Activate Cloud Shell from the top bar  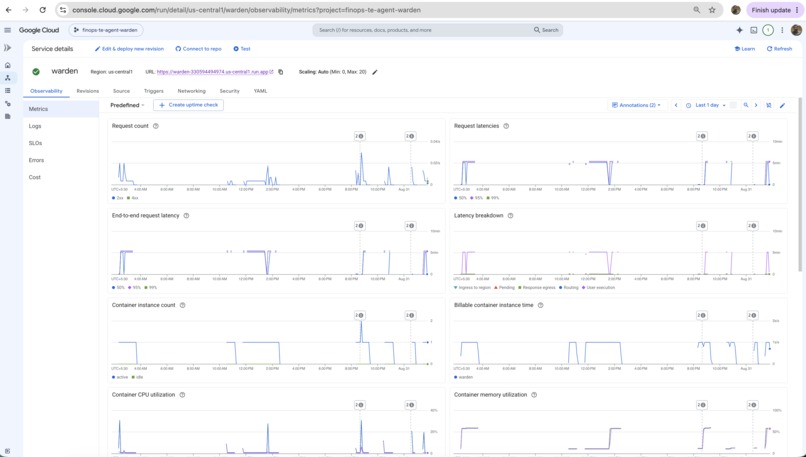[x=754, y=30]
